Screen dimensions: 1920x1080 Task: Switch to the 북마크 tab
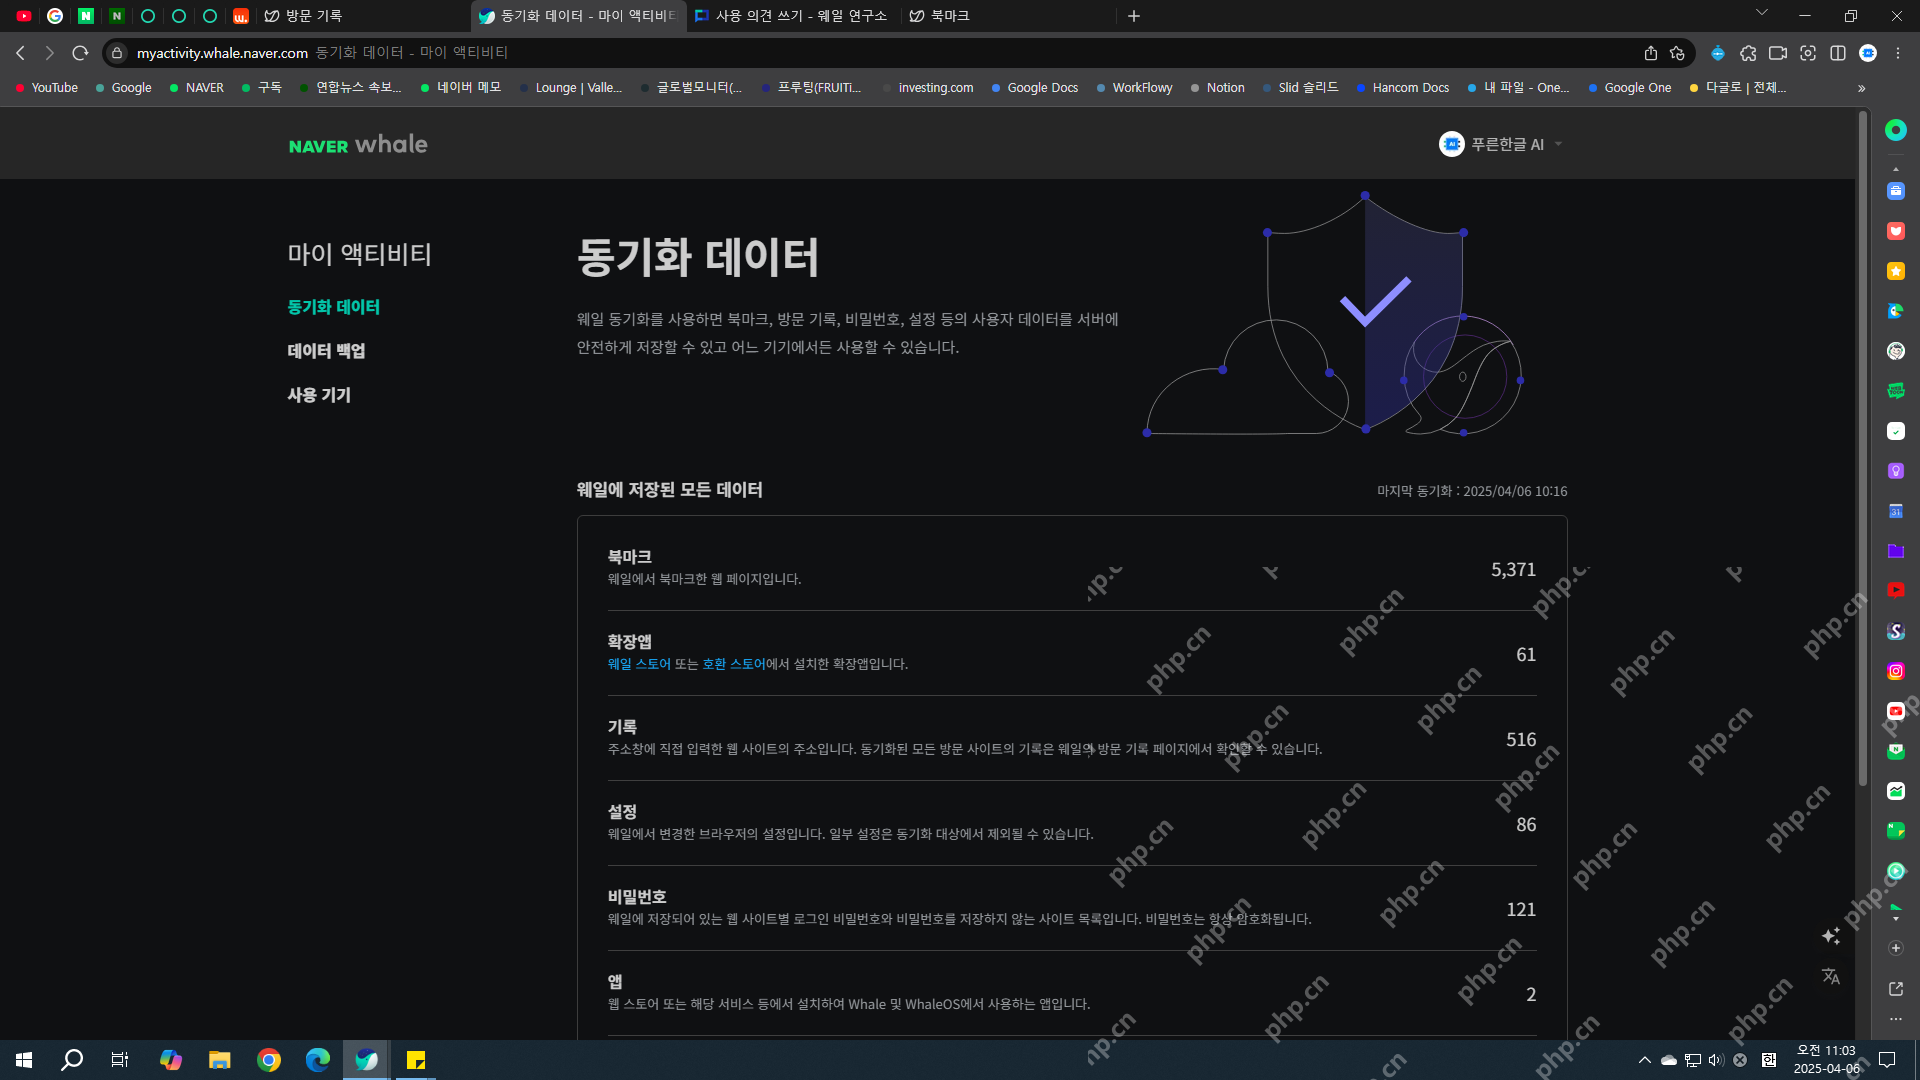click(1008, 16)
